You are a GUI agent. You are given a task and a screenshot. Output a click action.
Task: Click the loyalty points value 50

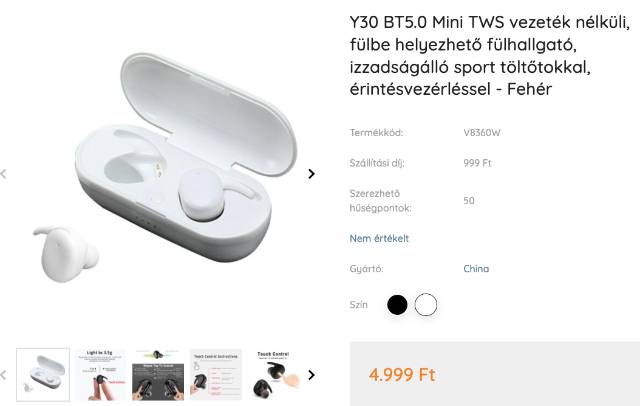pos(469,201)
